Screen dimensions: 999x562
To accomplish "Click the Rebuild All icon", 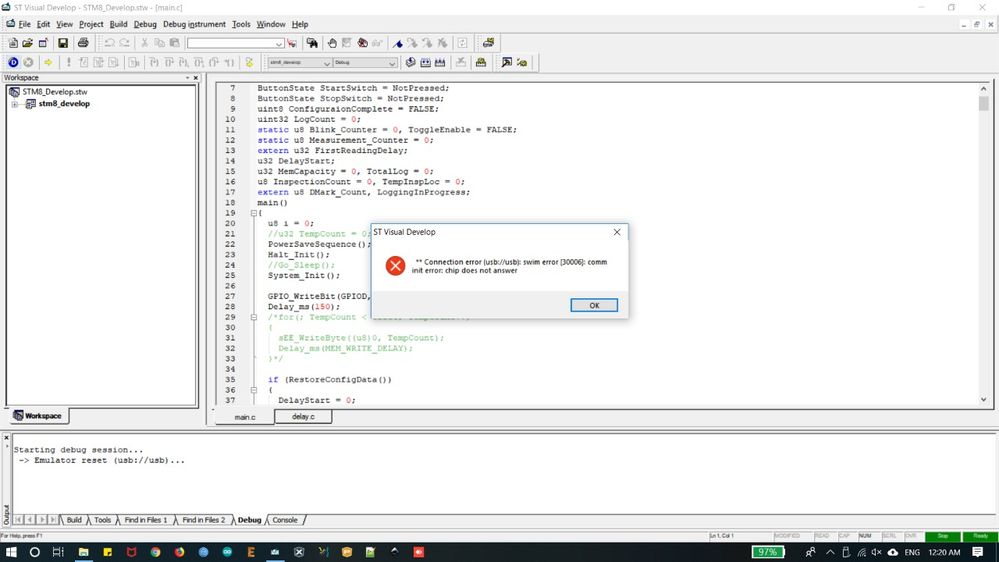I will pos(440,62).
